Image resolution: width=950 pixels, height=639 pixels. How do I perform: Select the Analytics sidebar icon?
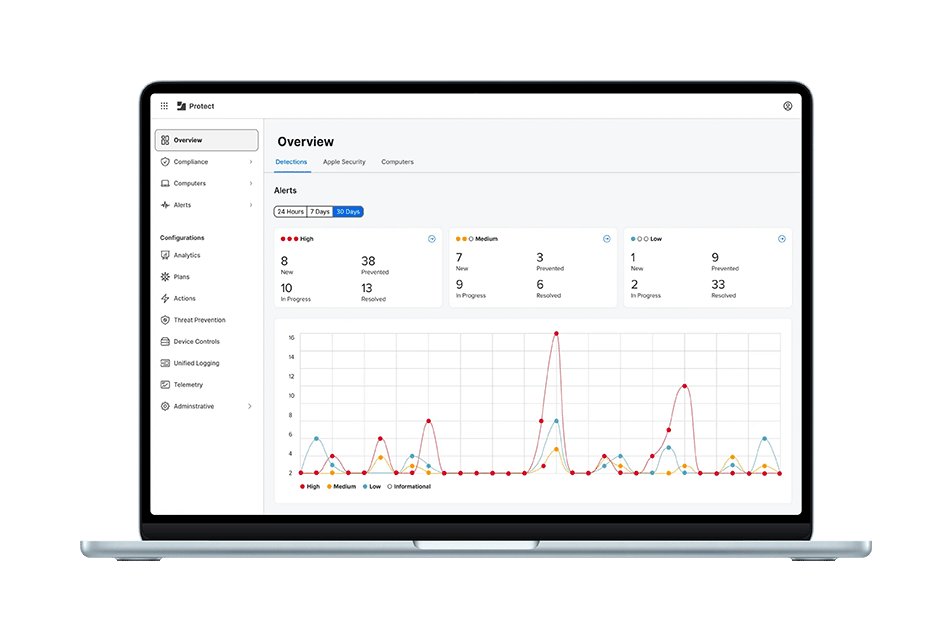click(x=165, y=256)
